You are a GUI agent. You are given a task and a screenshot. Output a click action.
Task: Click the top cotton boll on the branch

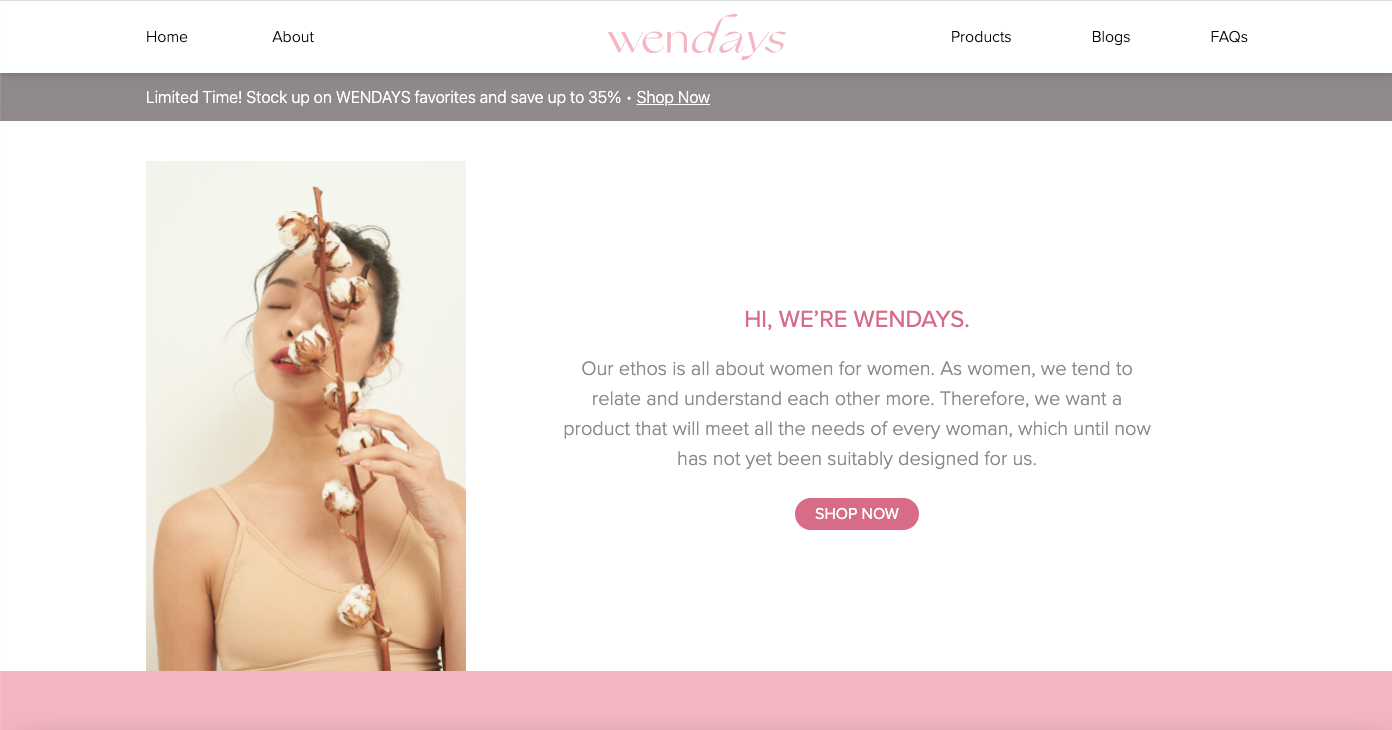298,232
